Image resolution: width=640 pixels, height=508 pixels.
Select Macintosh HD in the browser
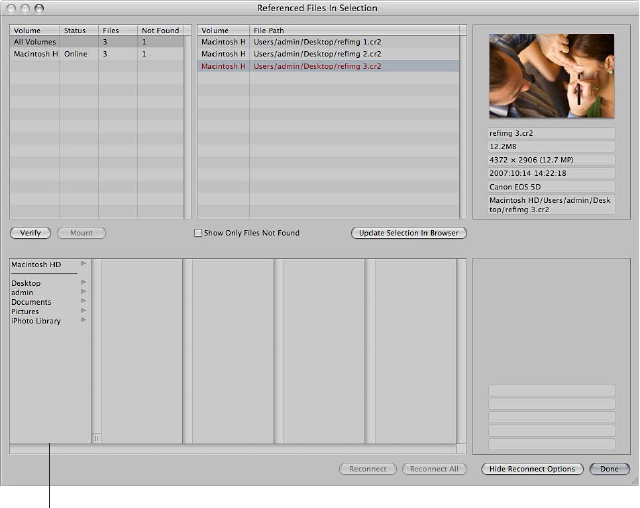(x=36, y=264)
